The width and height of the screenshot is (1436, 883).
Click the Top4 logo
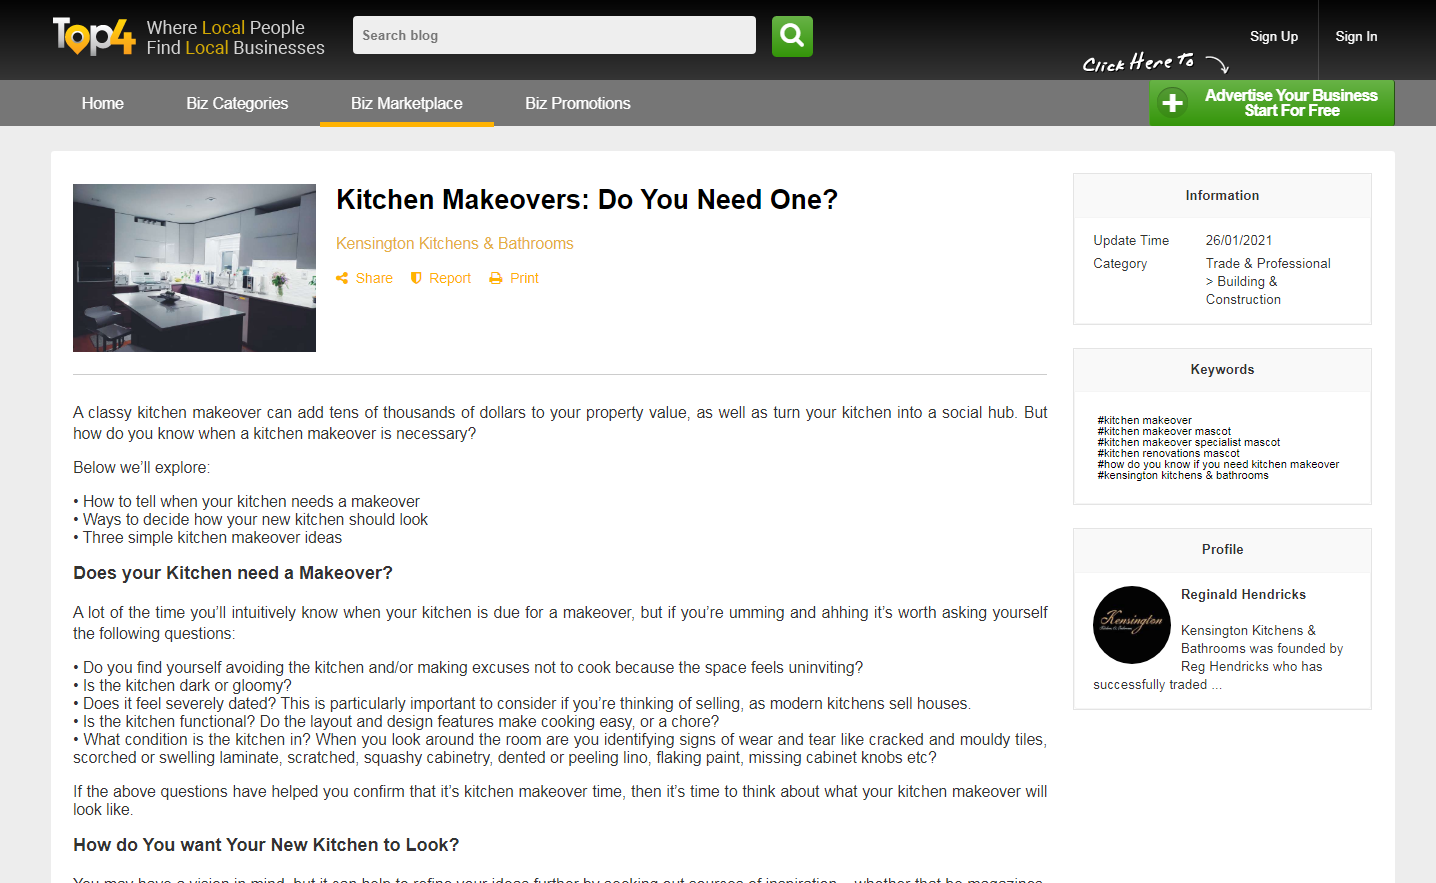tap(94, 37)
